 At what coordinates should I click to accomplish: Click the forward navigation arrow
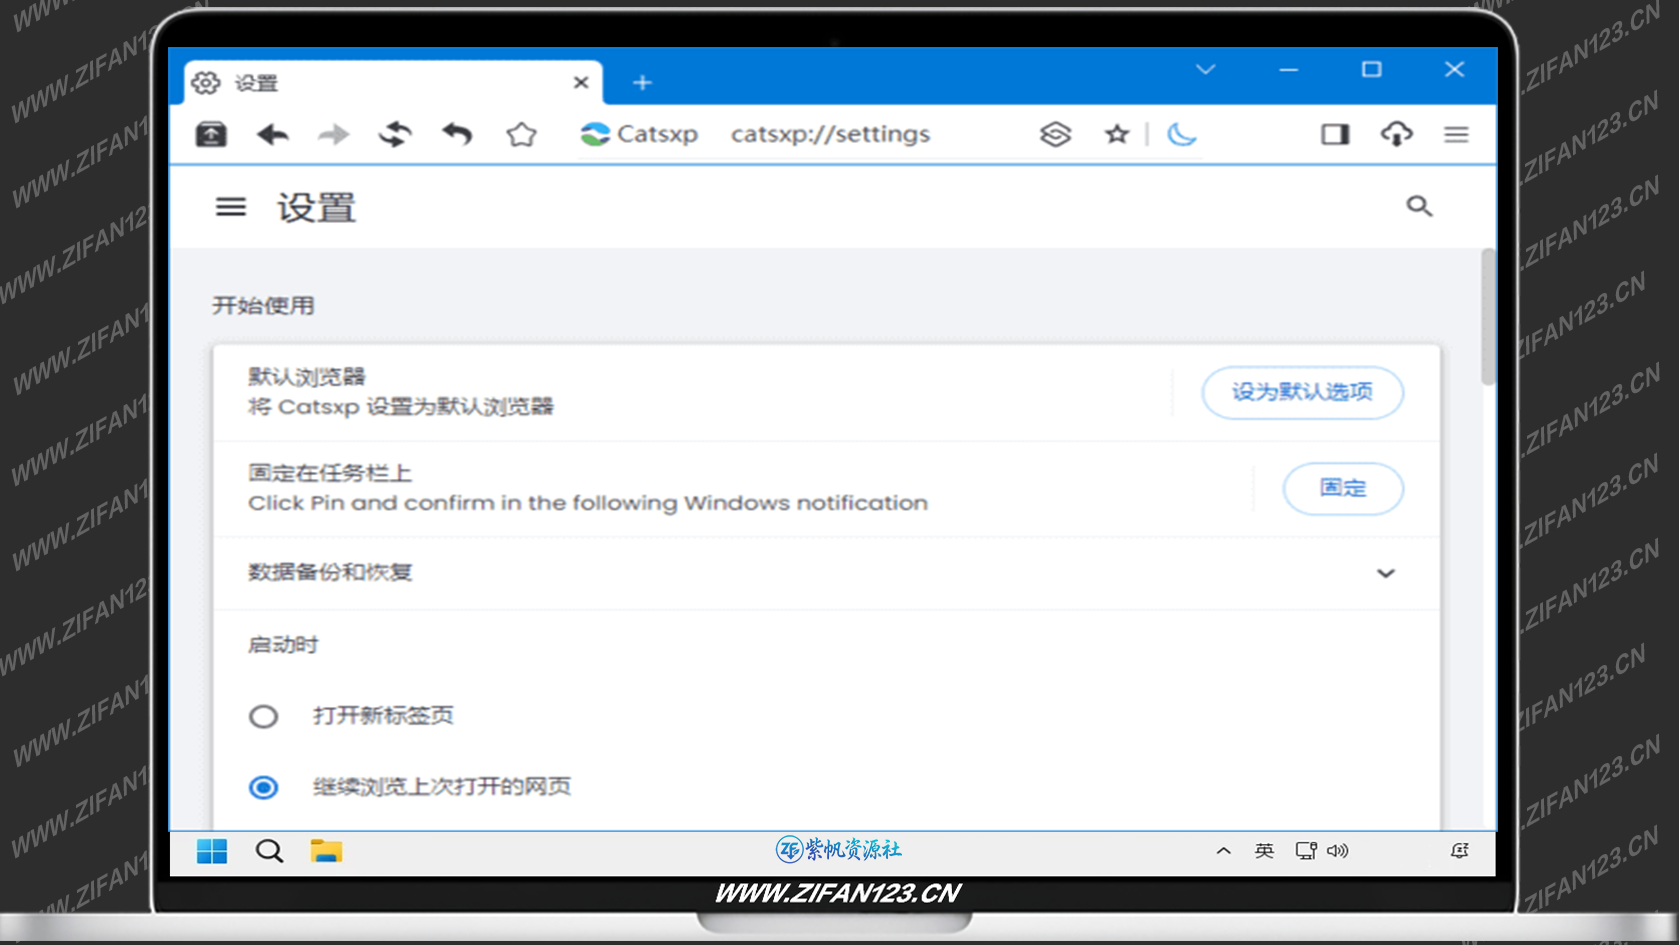pyautogui.click(x=334, y=134)
